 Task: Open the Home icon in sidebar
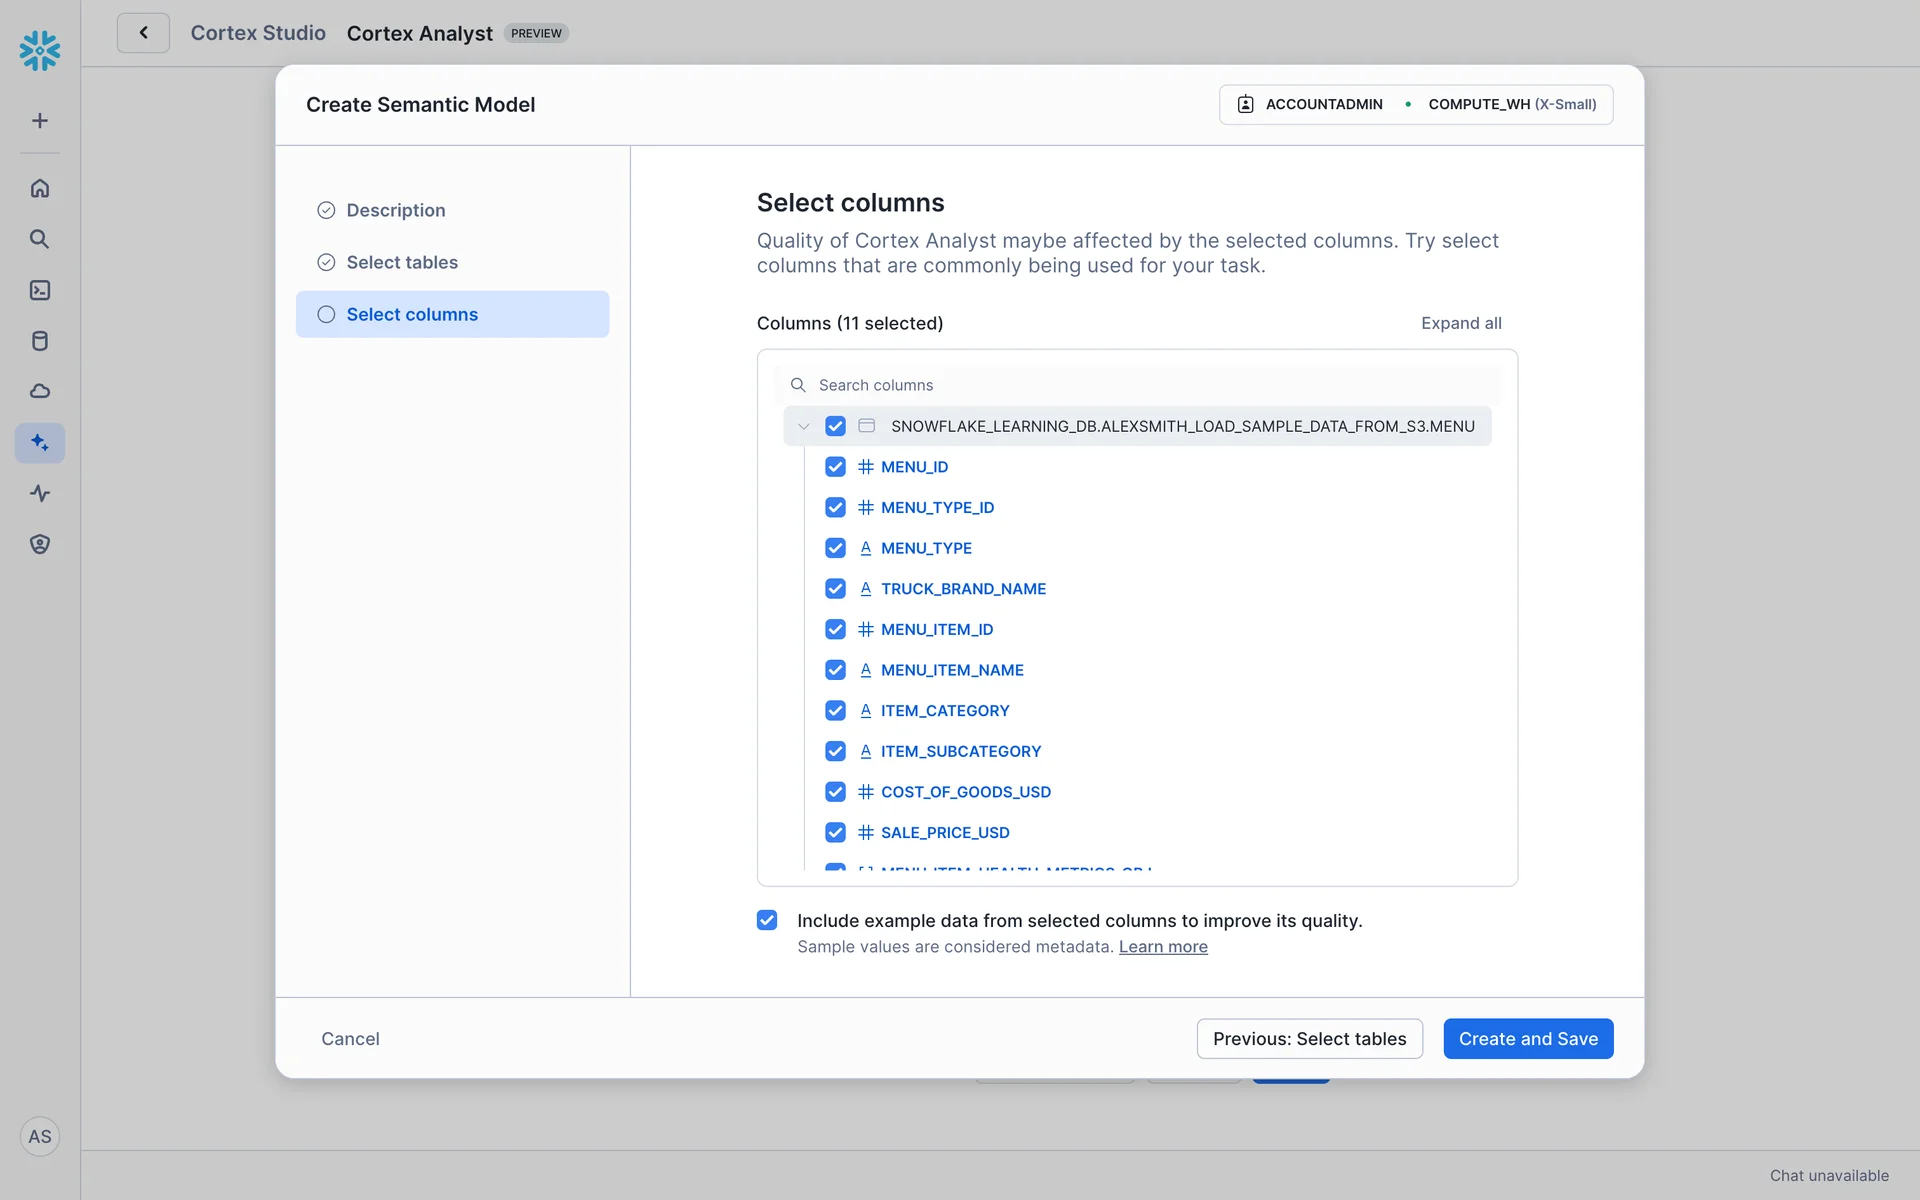[x=40, y=188]
